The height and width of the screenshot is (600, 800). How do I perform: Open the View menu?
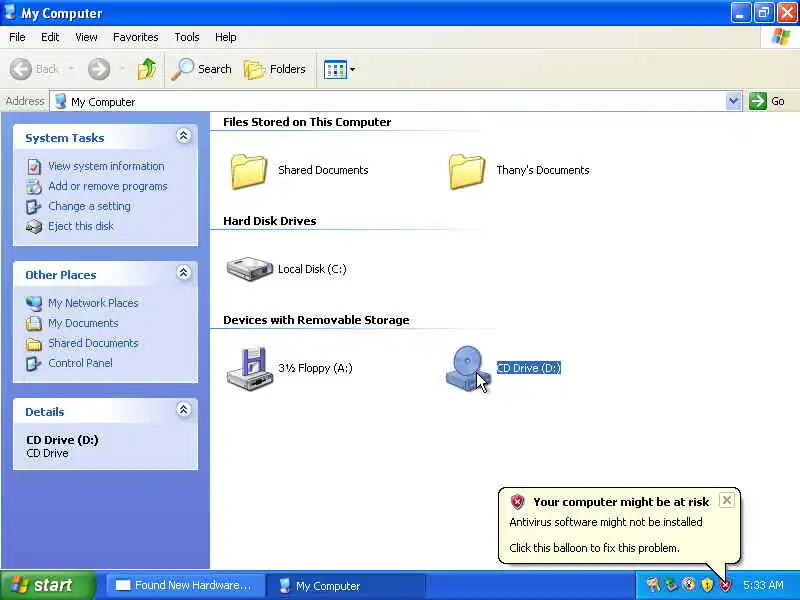pyautogui.click(x=86, y=37)
